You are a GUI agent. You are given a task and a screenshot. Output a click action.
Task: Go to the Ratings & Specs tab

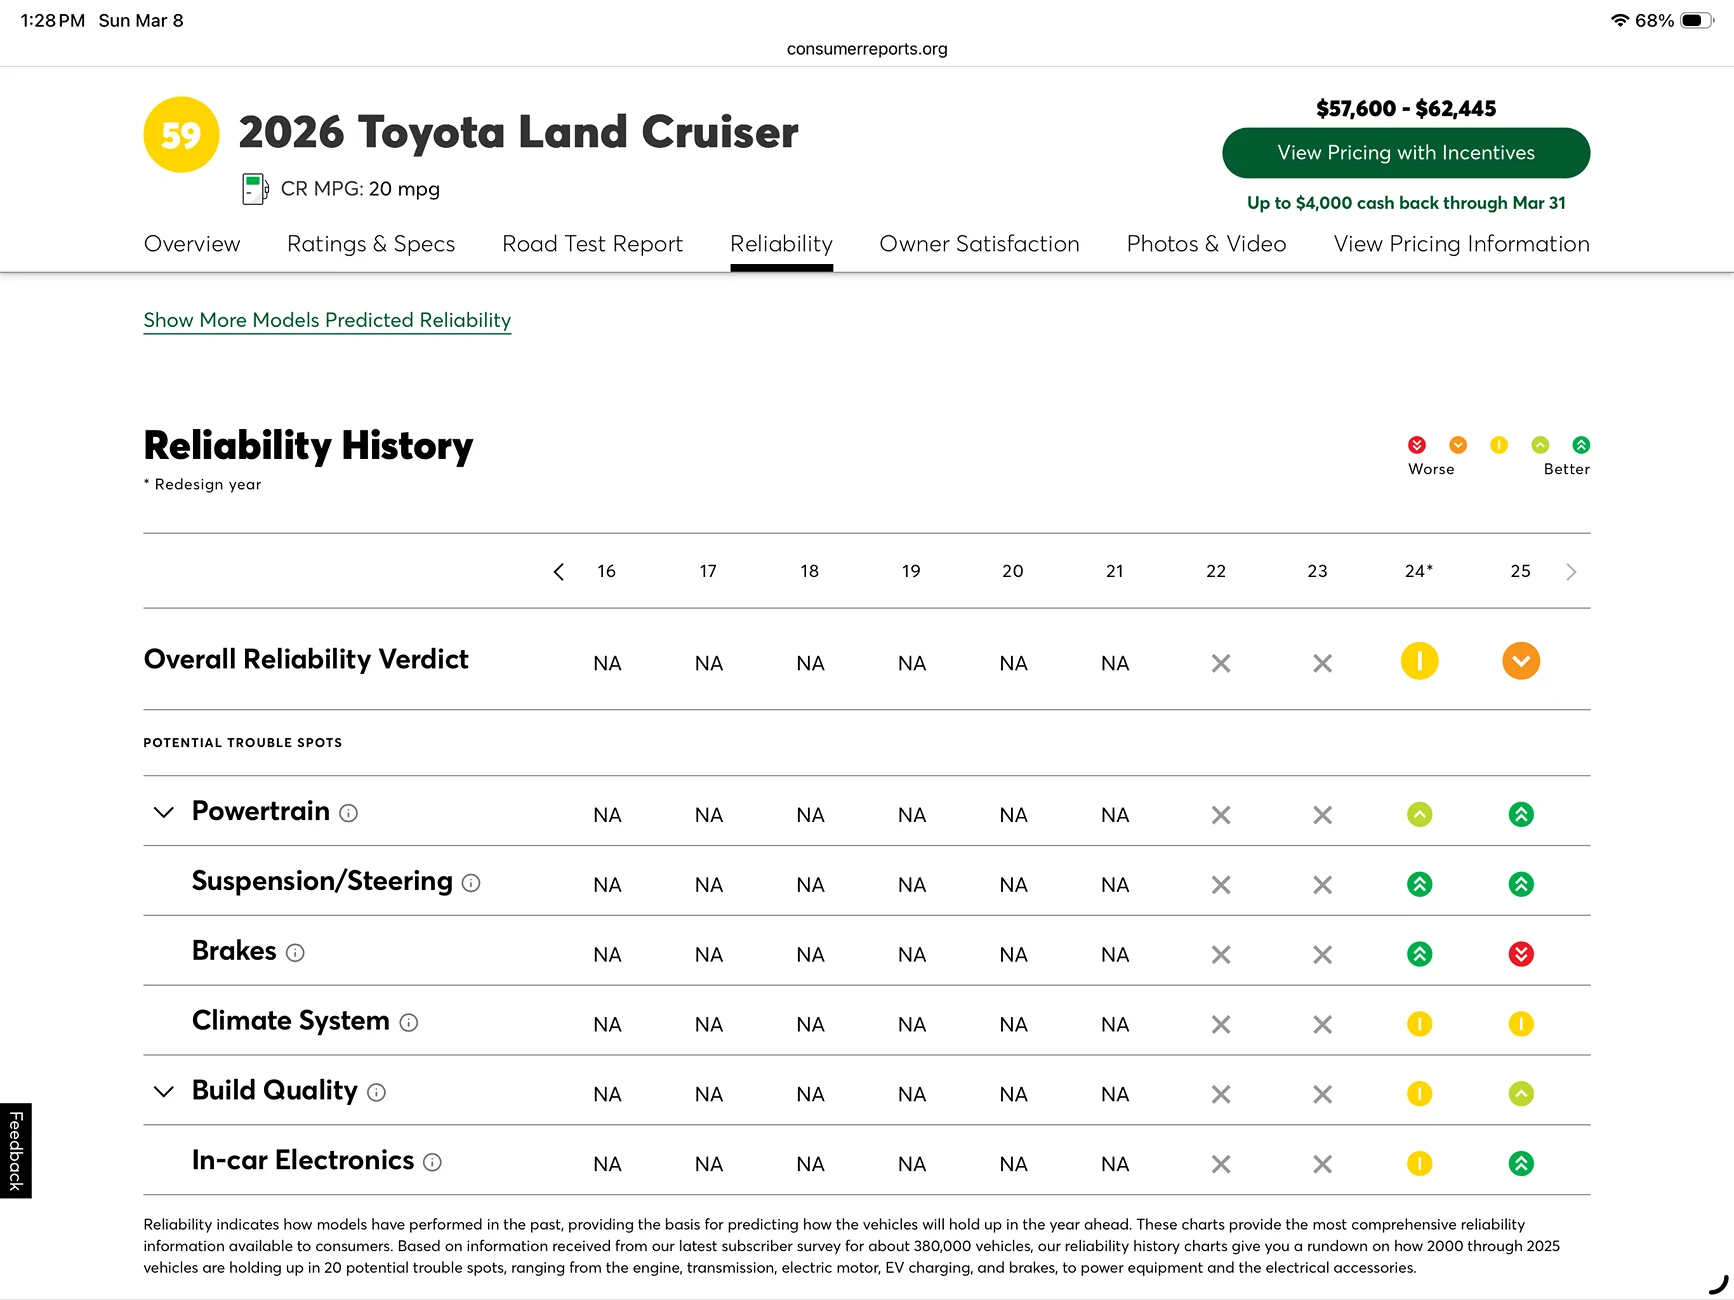click(x=371, y=244)
